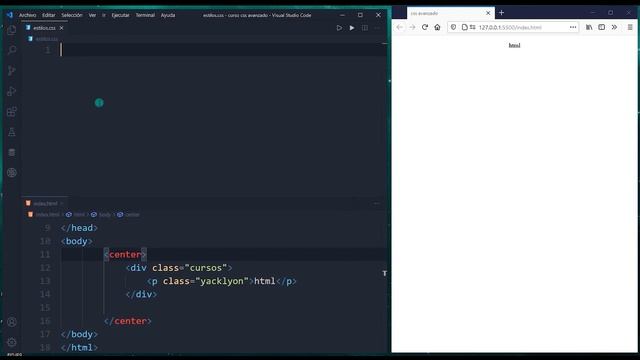
Task: Open the Search view in VS Code
Action: pos(12,50)
